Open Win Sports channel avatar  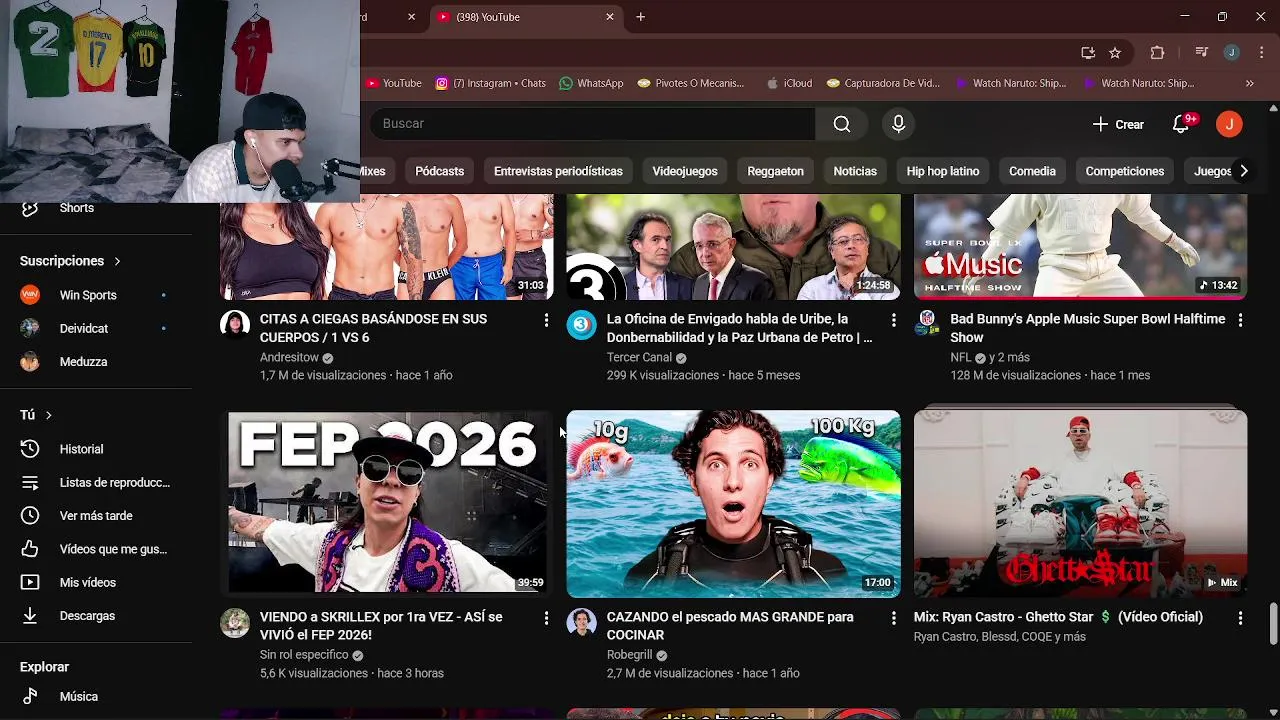tap(30, 295)
